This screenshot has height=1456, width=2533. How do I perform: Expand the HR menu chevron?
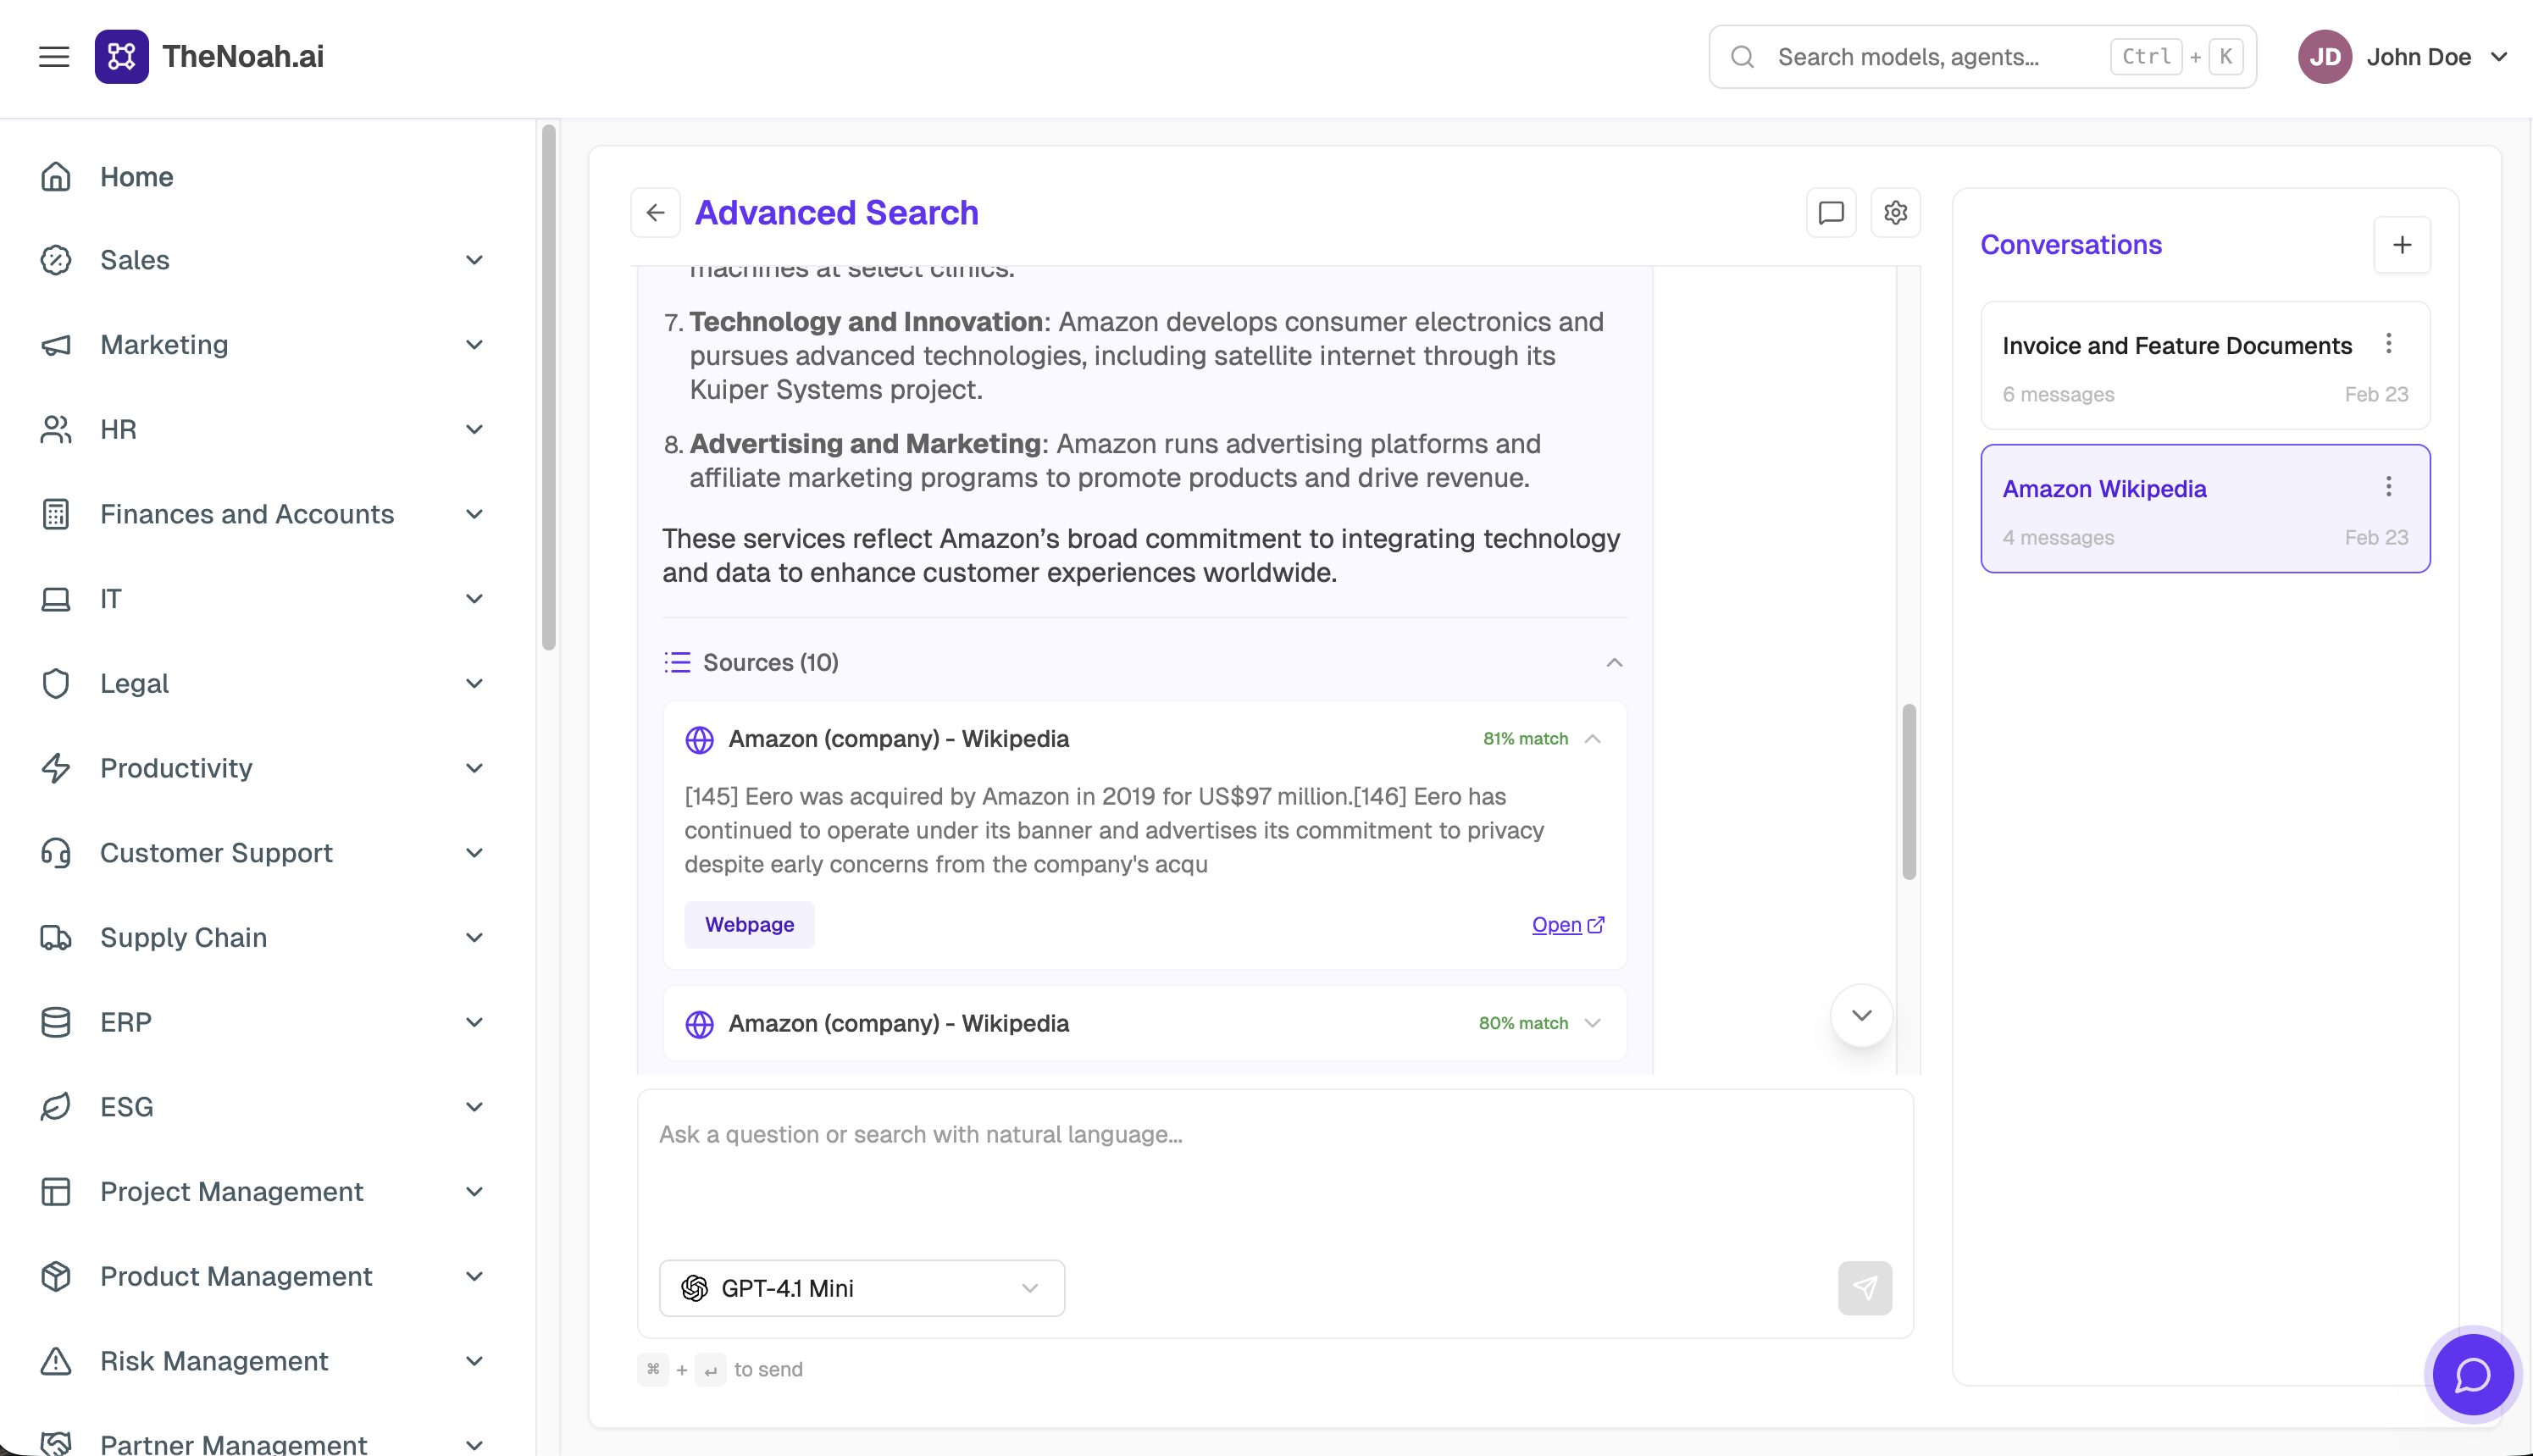click(474, 430)
